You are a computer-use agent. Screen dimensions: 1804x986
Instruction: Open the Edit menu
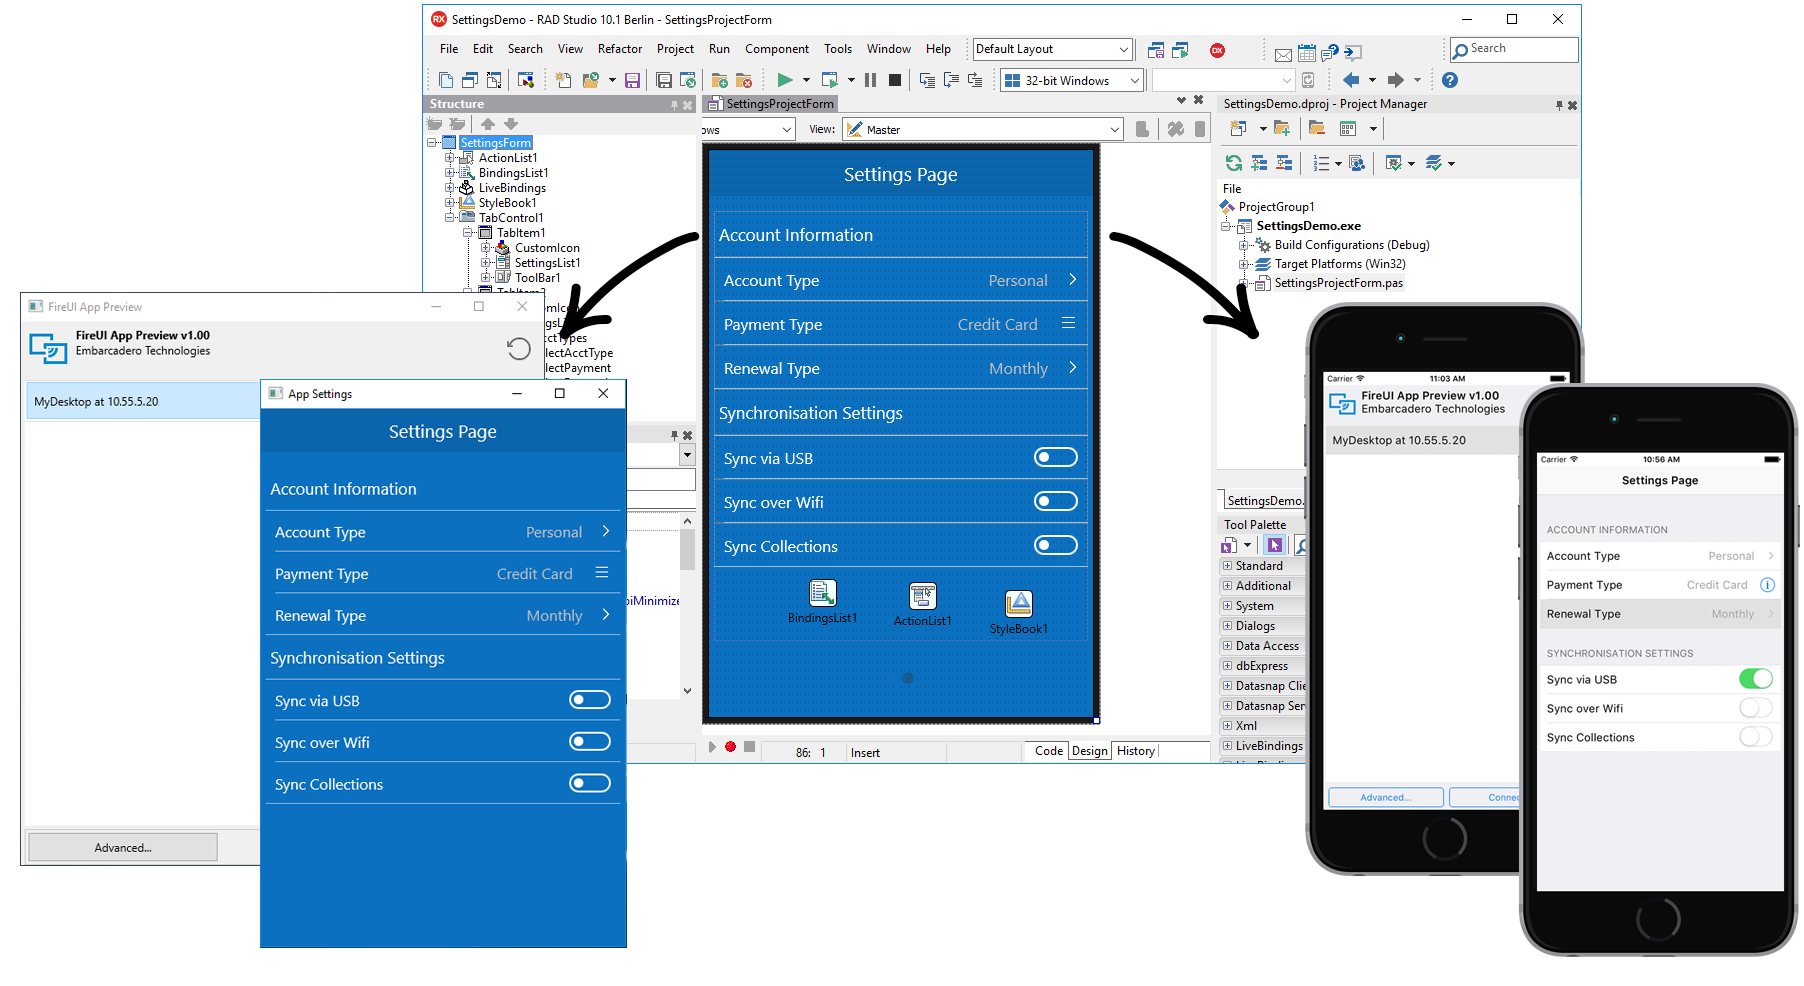pyautogui.click(x=483, y=49)
